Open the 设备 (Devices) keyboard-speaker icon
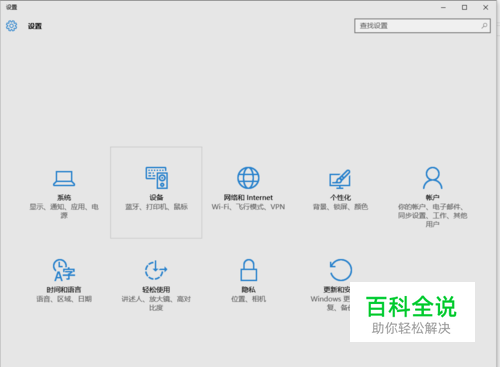Viewport: 500px width, 367px height. click(x=156, y=178)
